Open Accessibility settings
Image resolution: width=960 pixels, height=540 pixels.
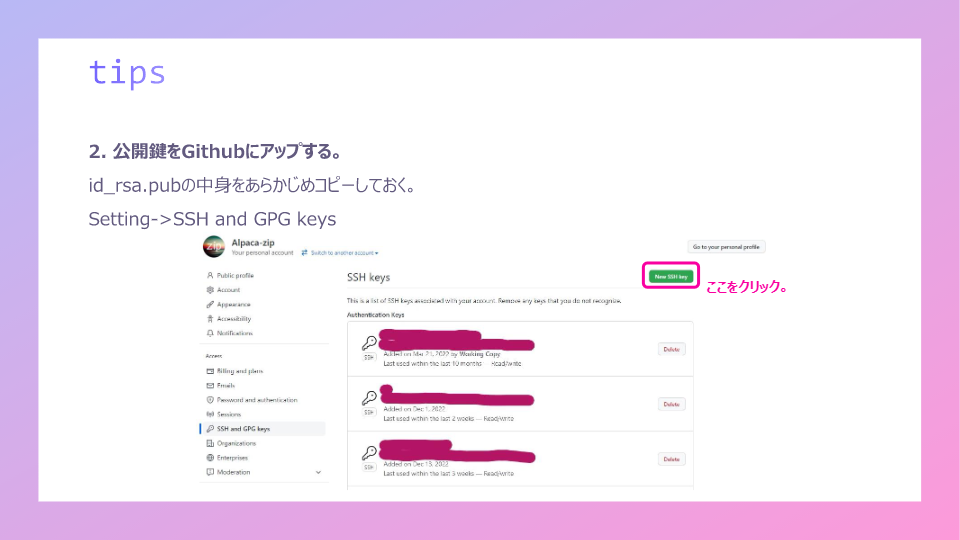234,319
